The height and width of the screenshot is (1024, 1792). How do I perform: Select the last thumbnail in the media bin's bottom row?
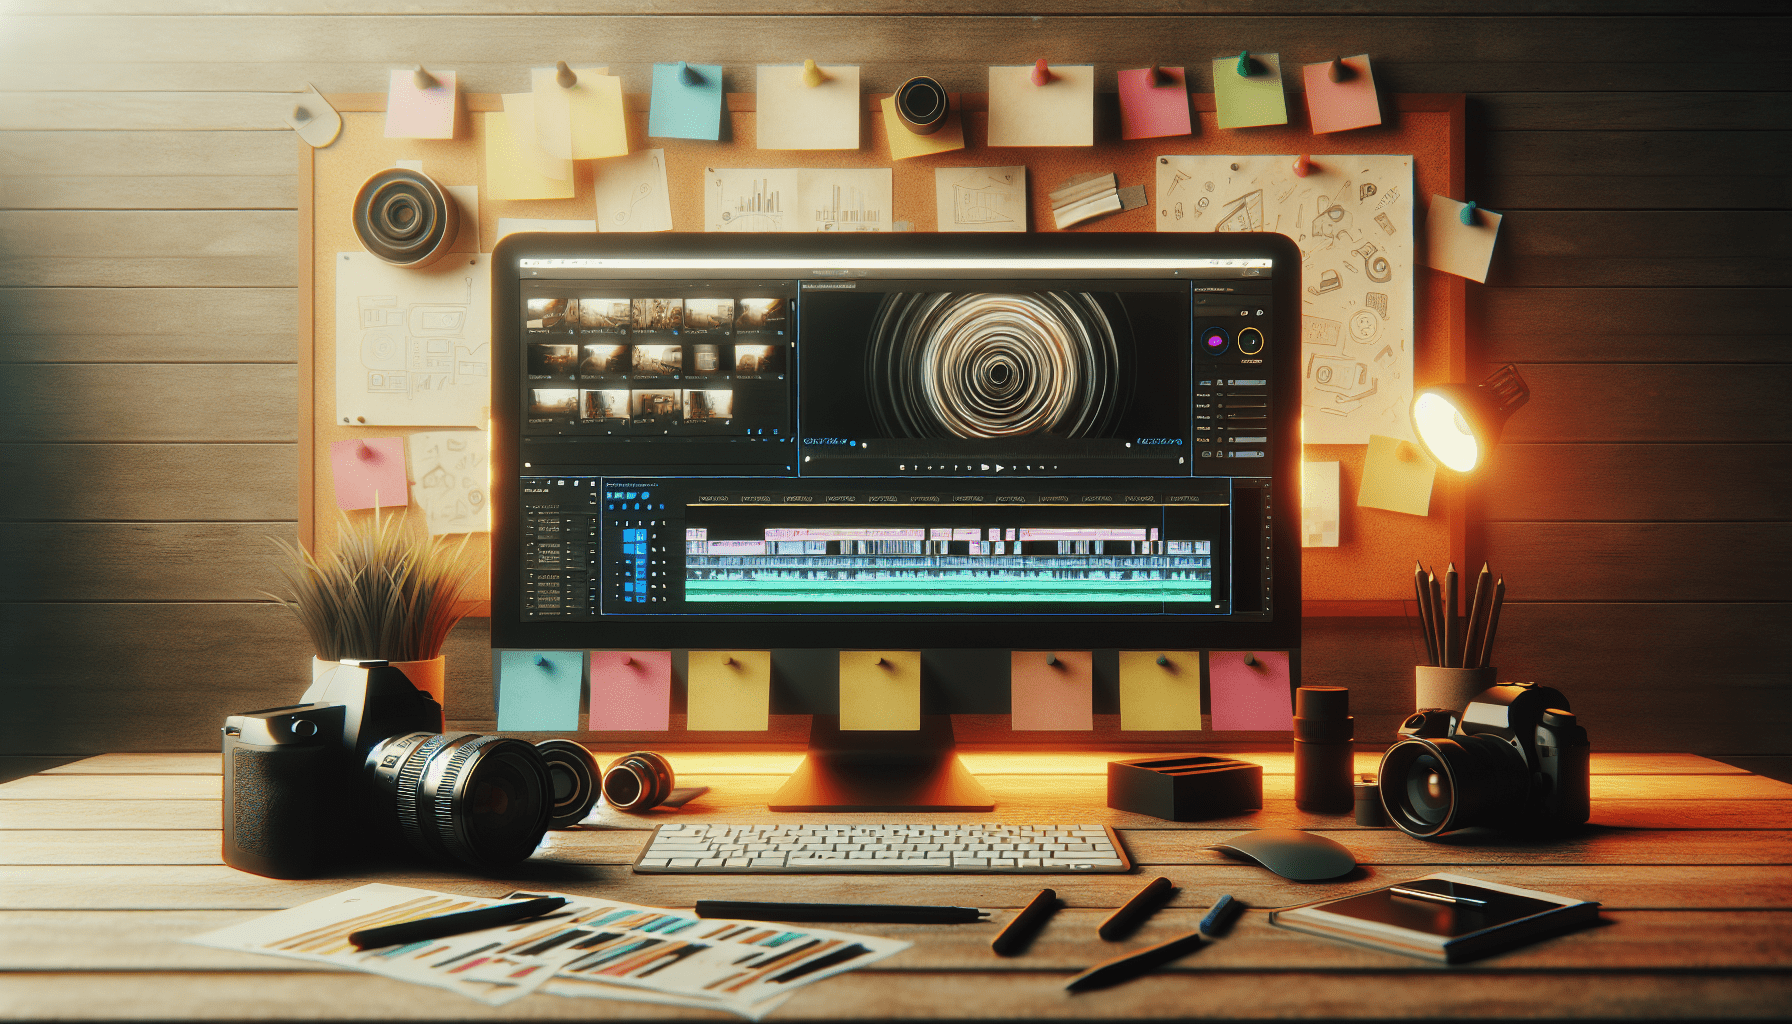click(709, 405)
